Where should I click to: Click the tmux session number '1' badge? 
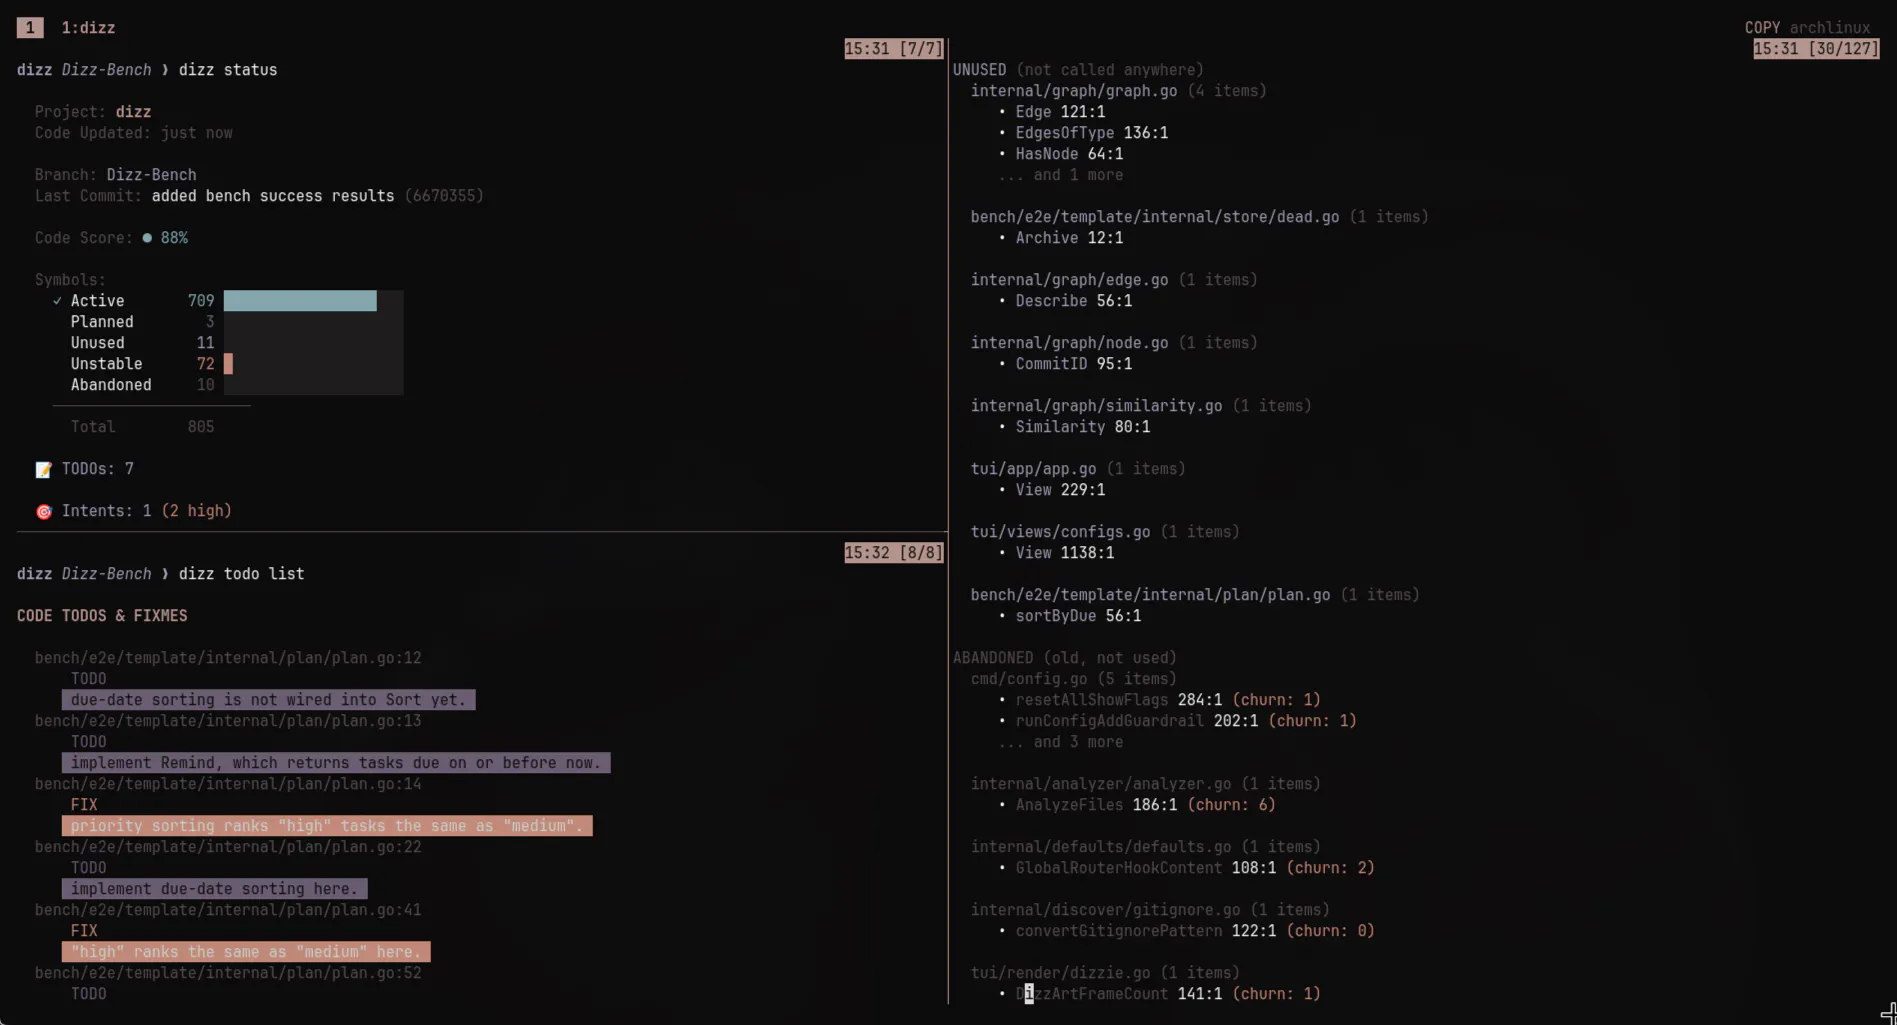(30, 28)
